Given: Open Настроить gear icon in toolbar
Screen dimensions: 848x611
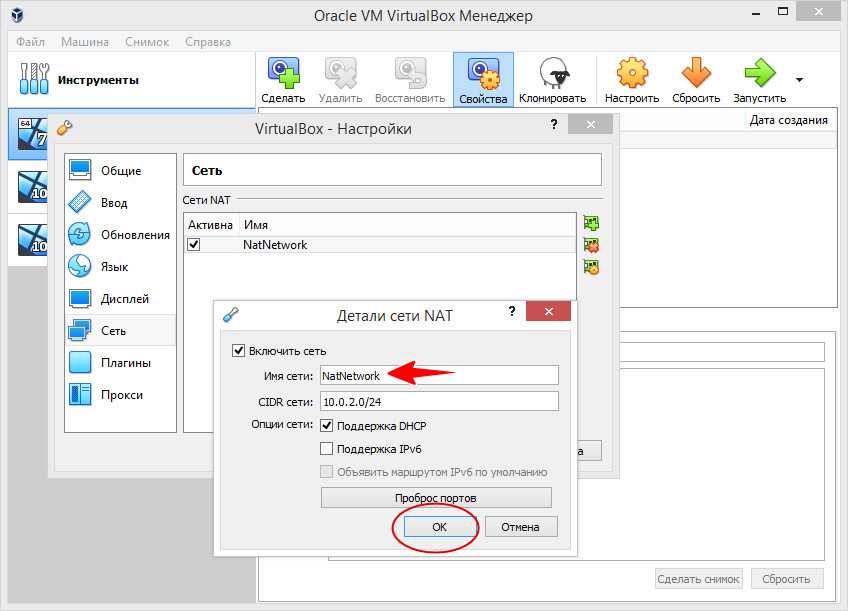Looking at the screenshot, I should [631, 79].
